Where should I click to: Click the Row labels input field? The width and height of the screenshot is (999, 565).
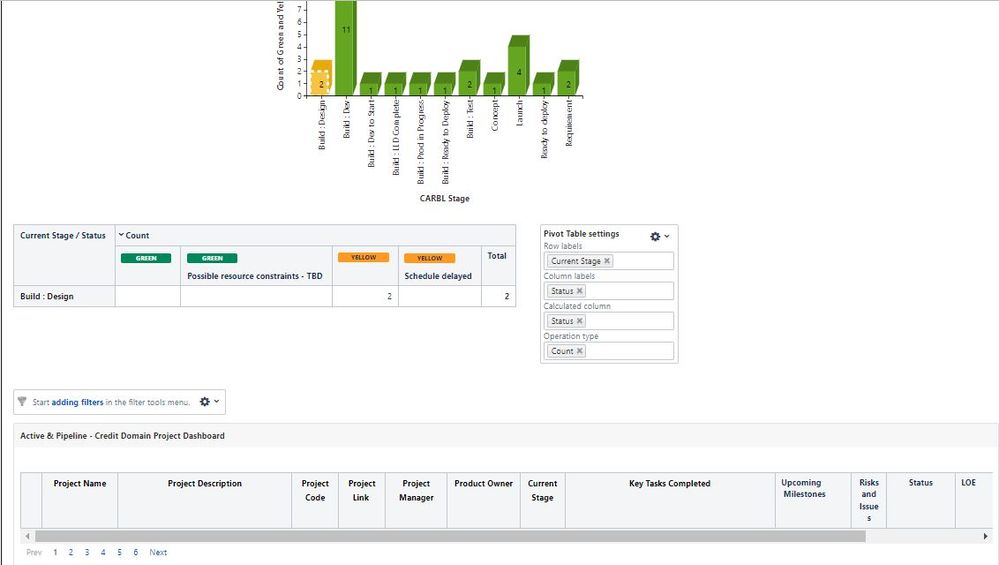[608, 261]
